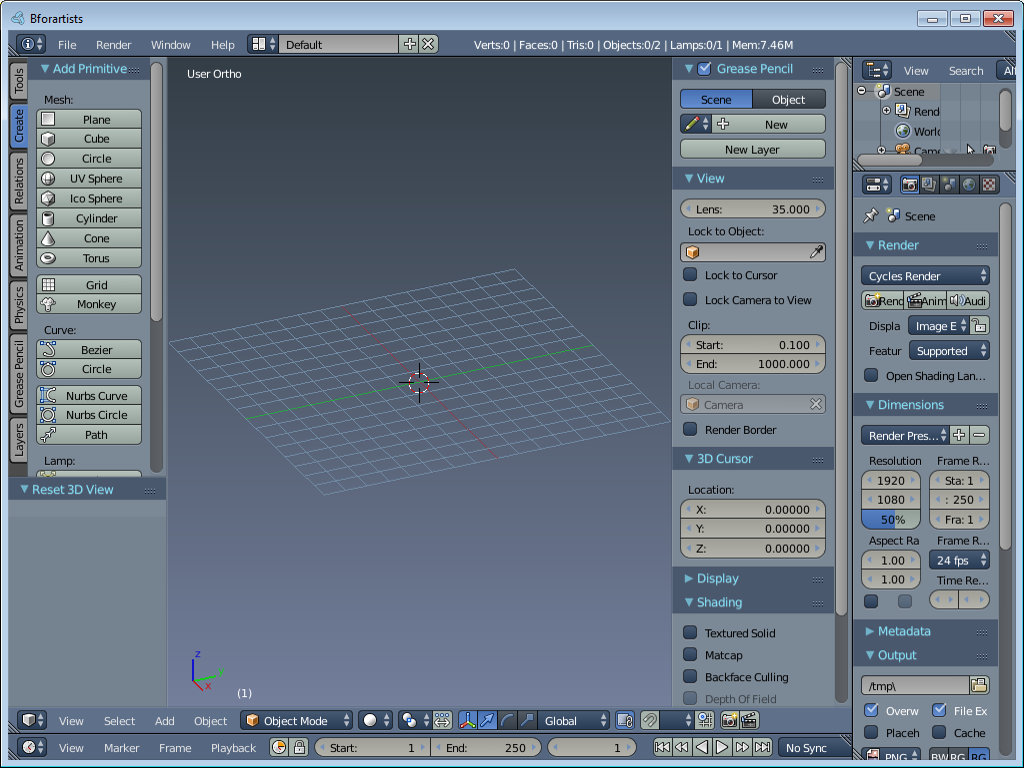Open the Render menu
Viewport: 1024px width, 768px height.
pos(113,45)
